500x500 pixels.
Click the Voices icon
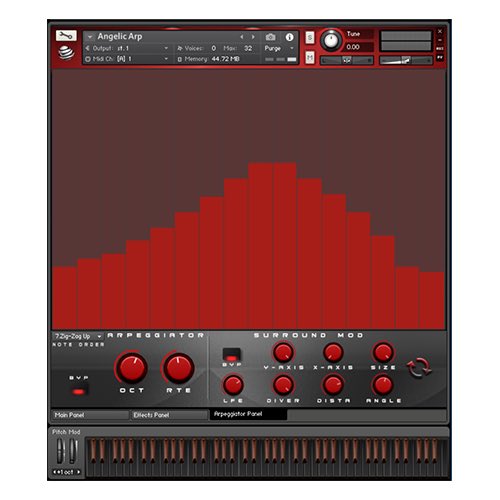180,48
